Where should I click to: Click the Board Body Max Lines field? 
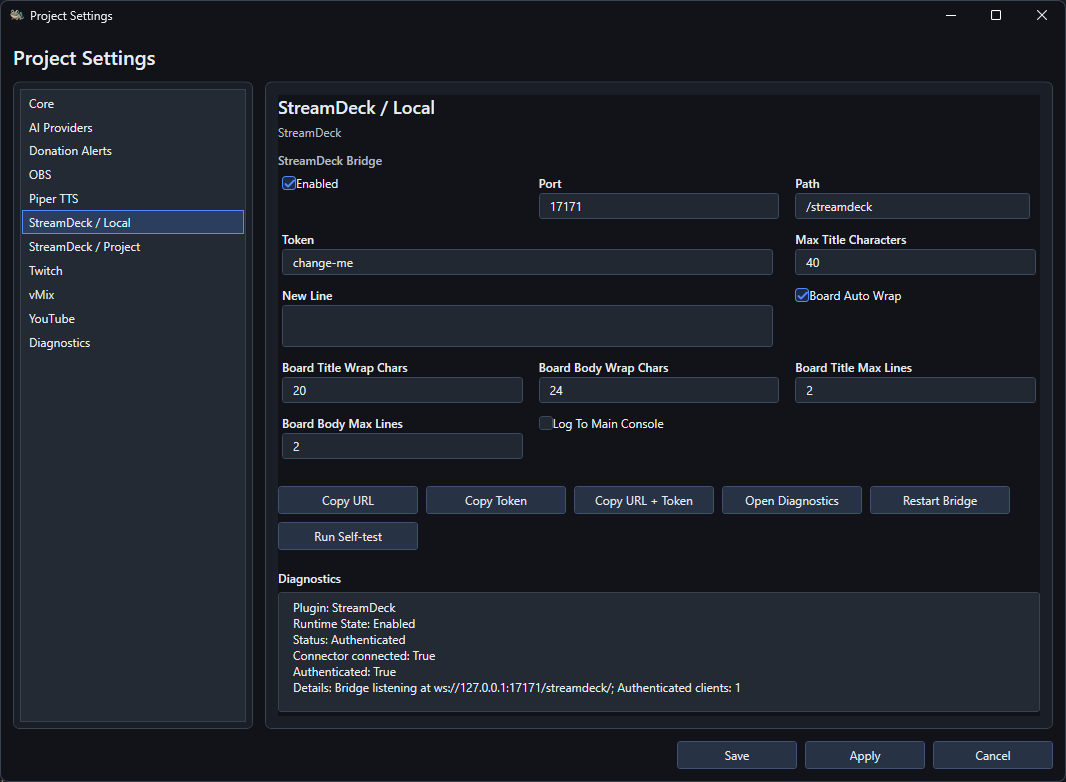402,446
